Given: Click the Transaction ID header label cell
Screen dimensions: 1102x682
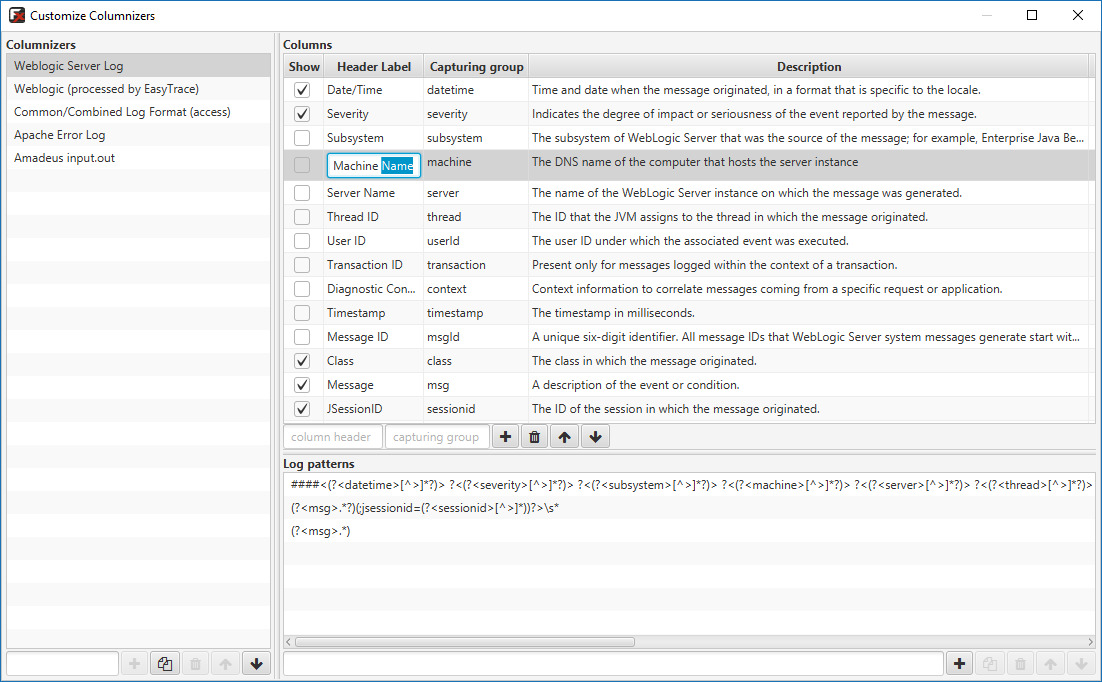Looking at the screenshot, I should pos(374,265).
